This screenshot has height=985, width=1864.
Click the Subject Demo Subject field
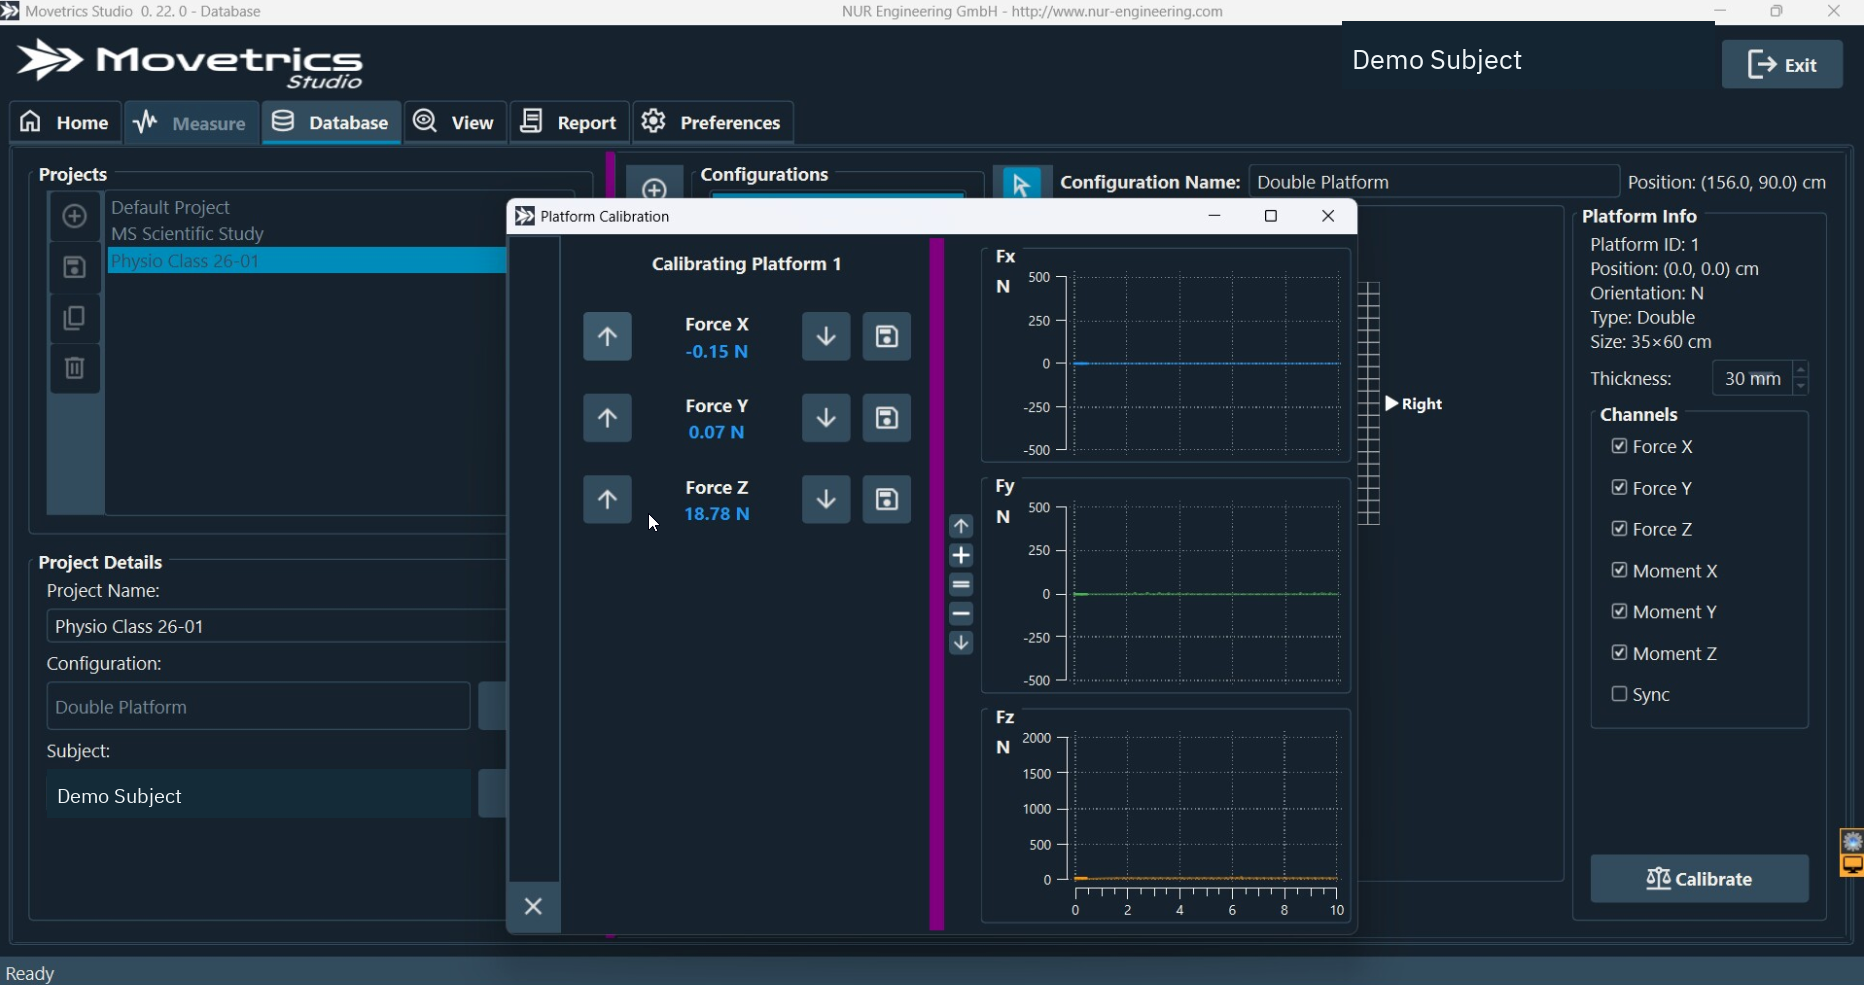click(x=258, y=795)
